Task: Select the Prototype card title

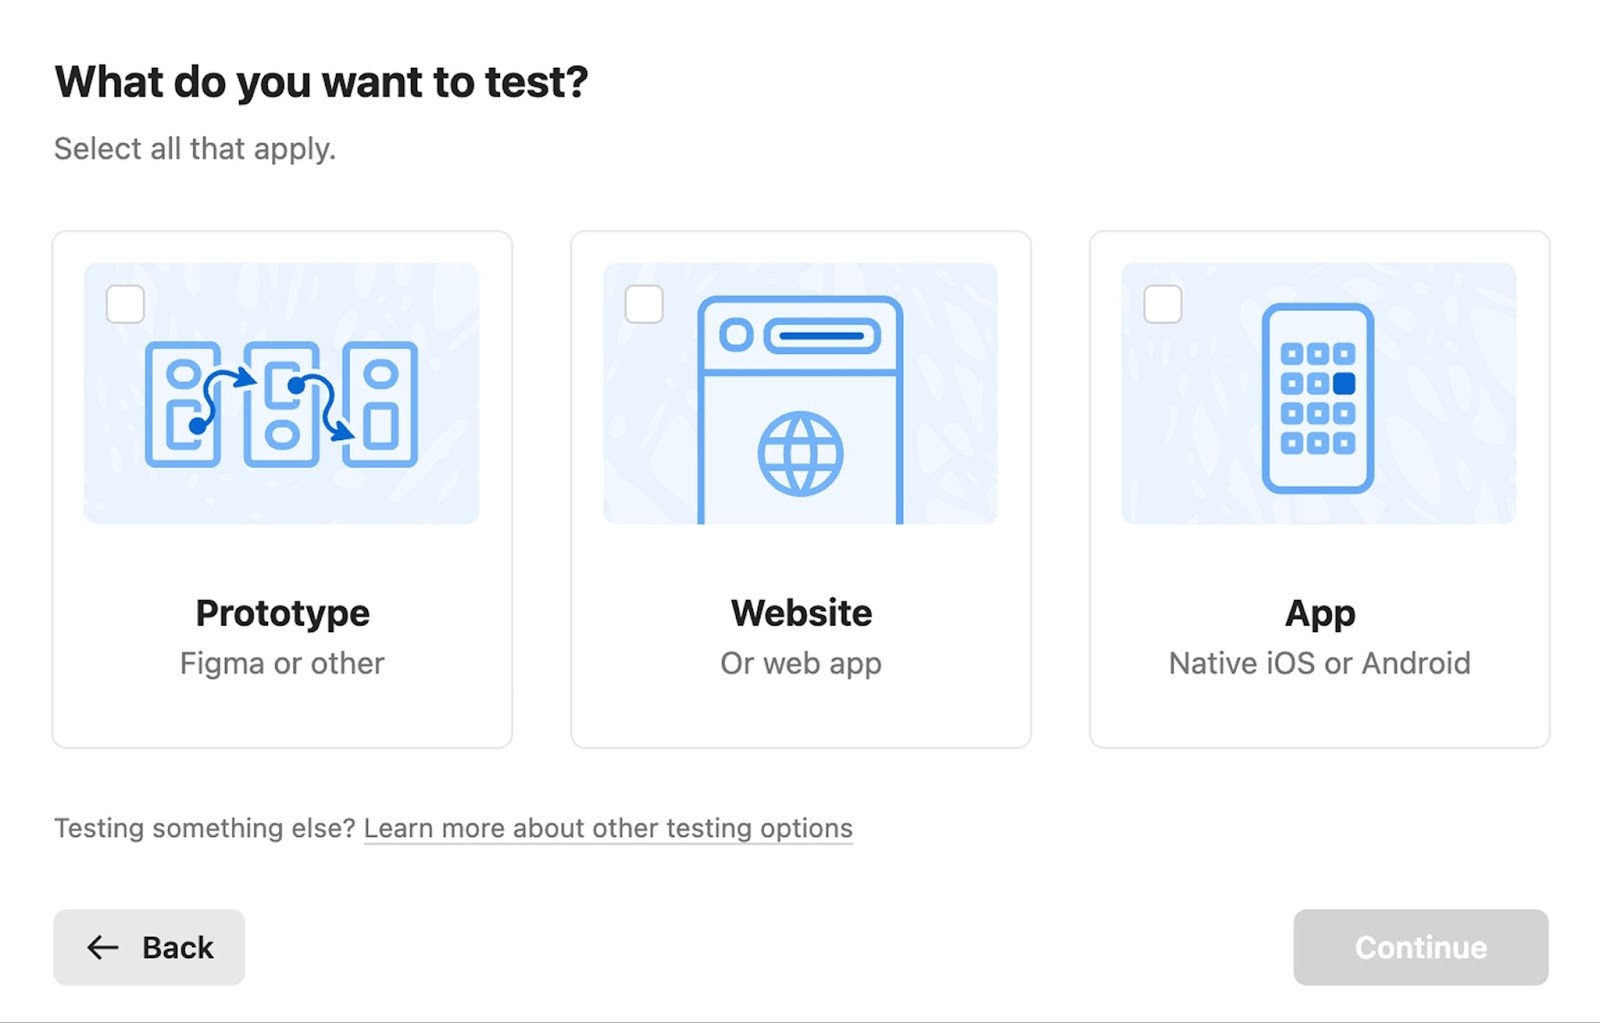Action: [282, 613]
